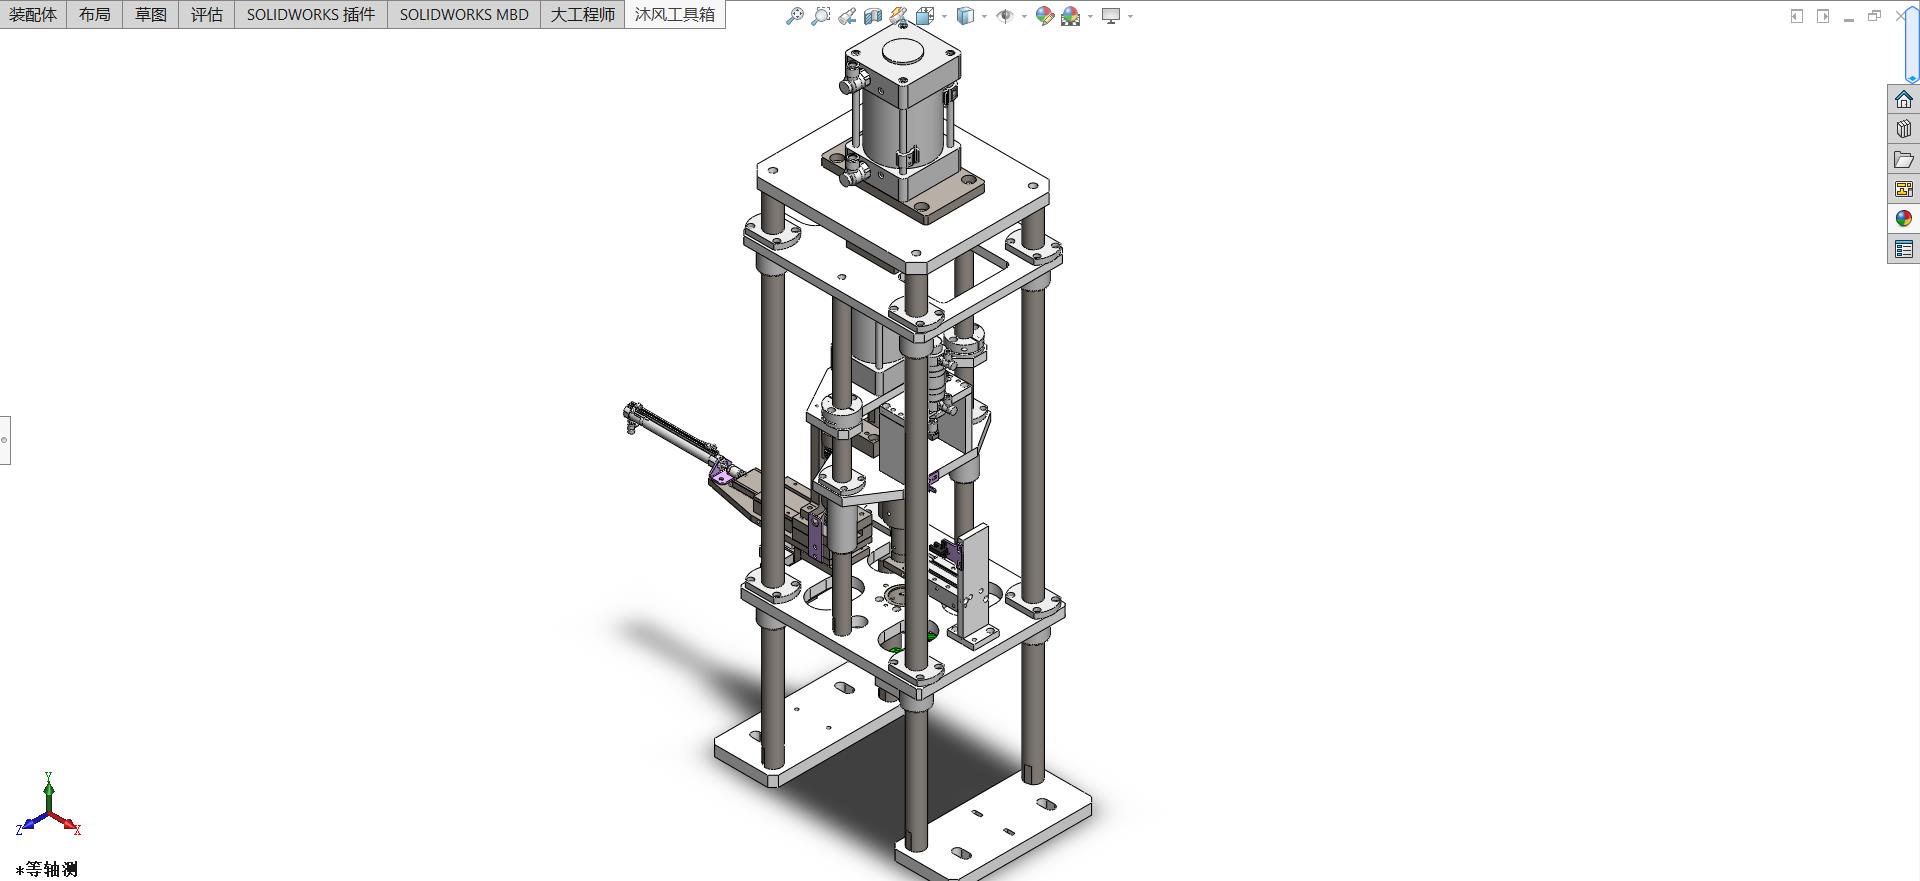Open the 草图 tab
This screenshot has height=881, width=1920.
coord(151,14)
